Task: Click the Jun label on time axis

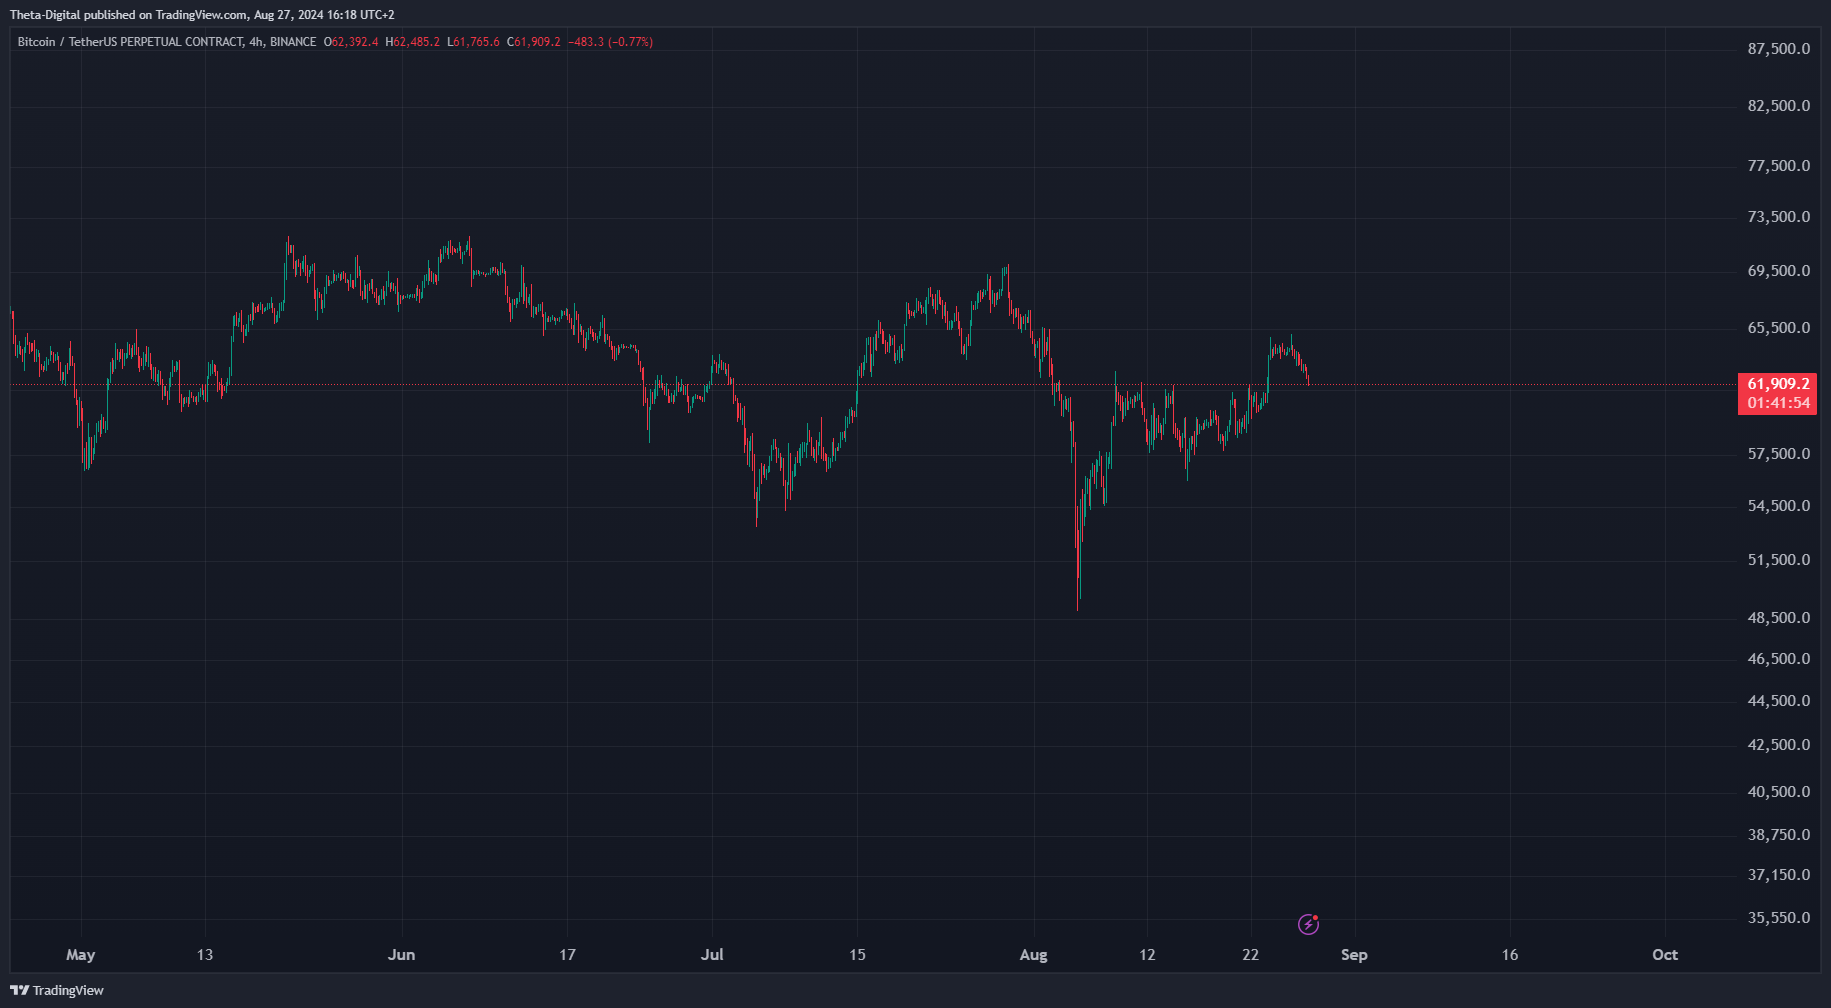Action: tap(401, 955)
